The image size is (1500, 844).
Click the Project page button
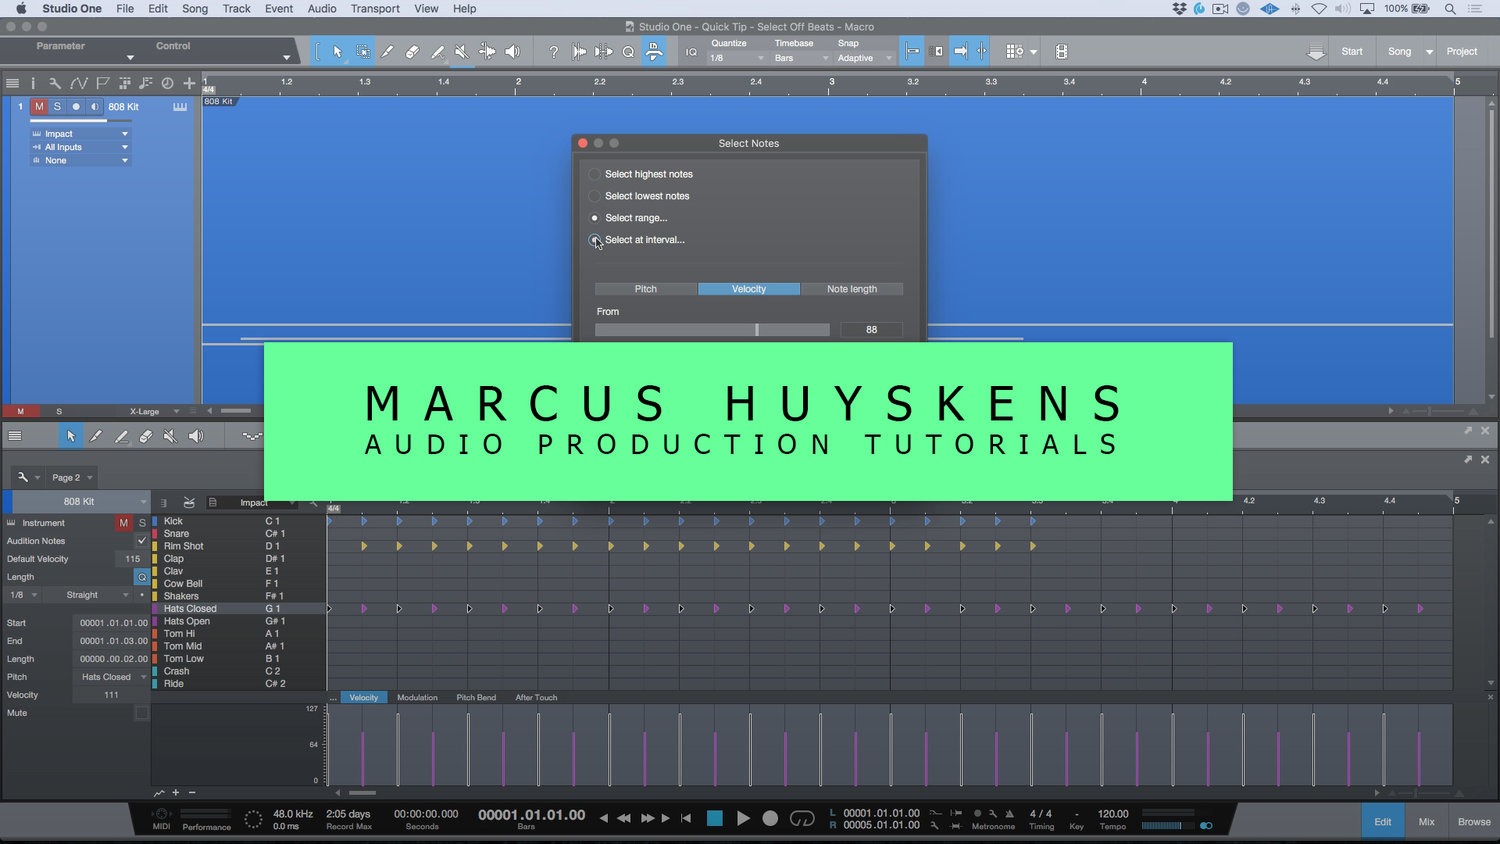coord(1462,51)
